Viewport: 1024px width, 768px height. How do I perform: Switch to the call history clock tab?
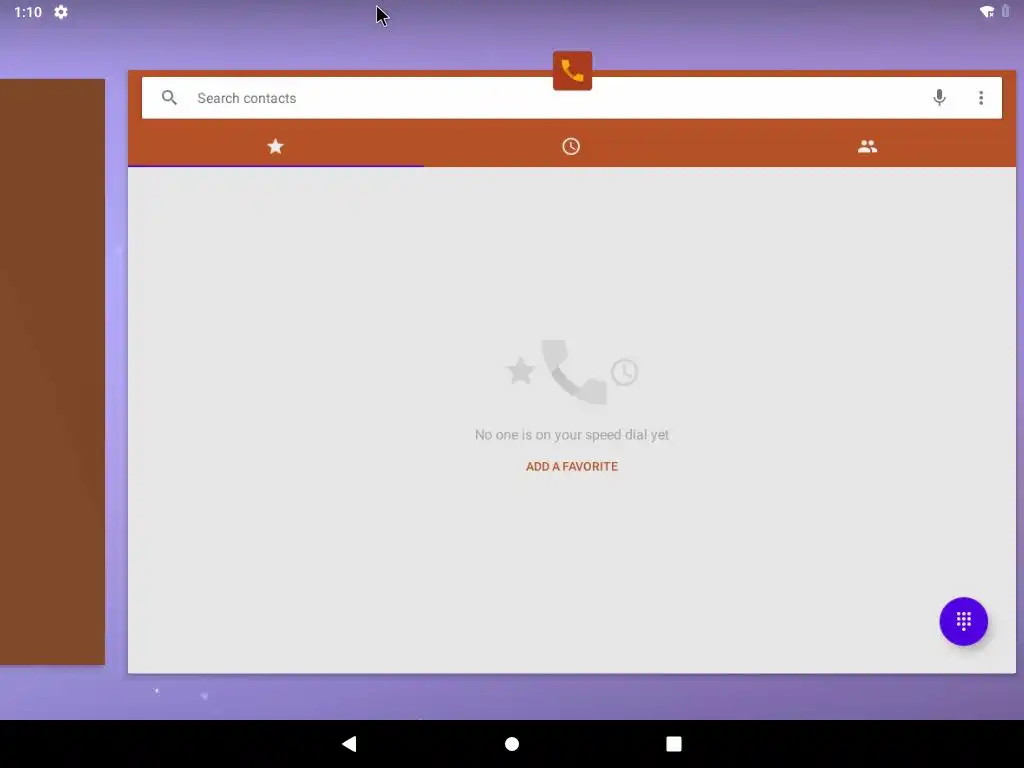[x=571, y=146]
